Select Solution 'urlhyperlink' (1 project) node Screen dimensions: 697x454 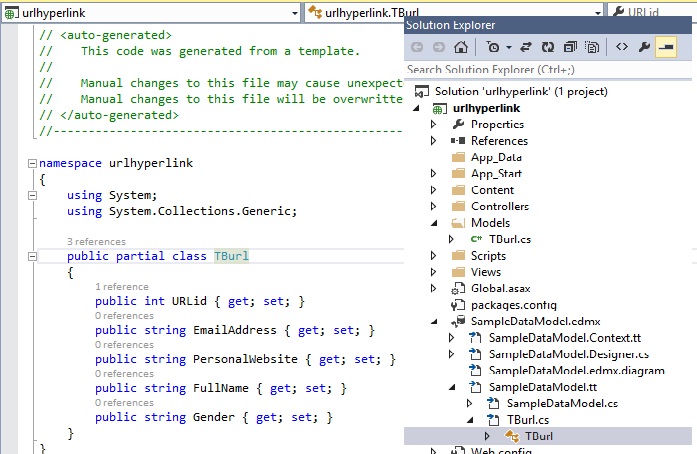(521, 92)
